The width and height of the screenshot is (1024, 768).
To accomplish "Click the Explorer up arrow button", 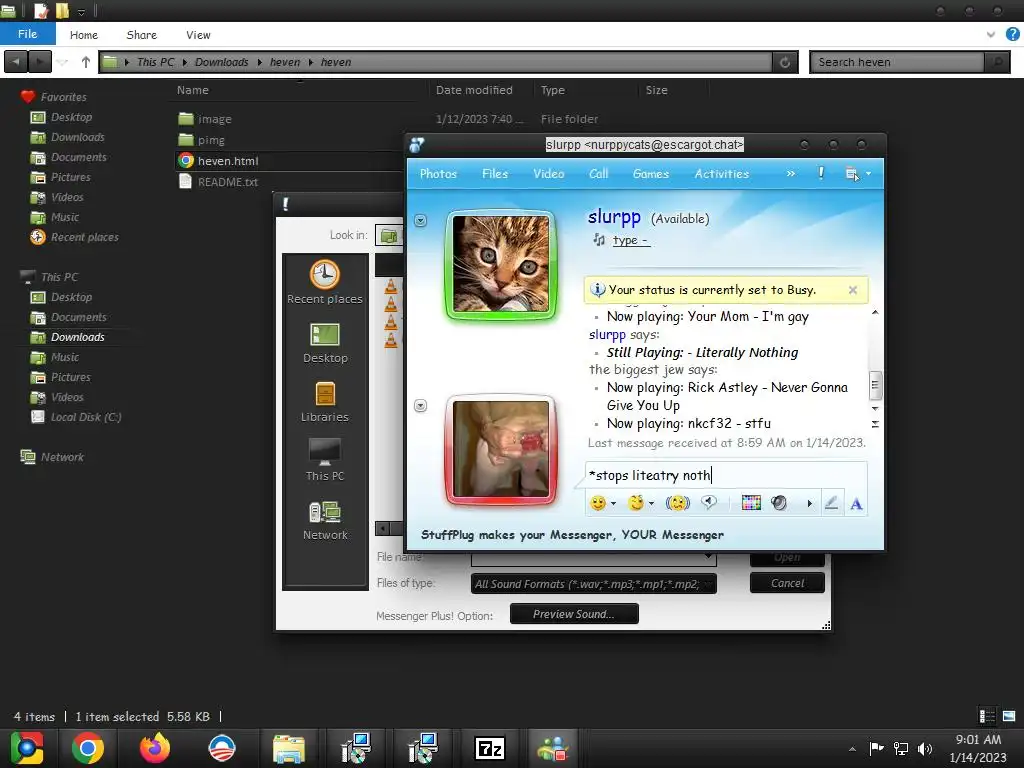I will coord(86,62).
